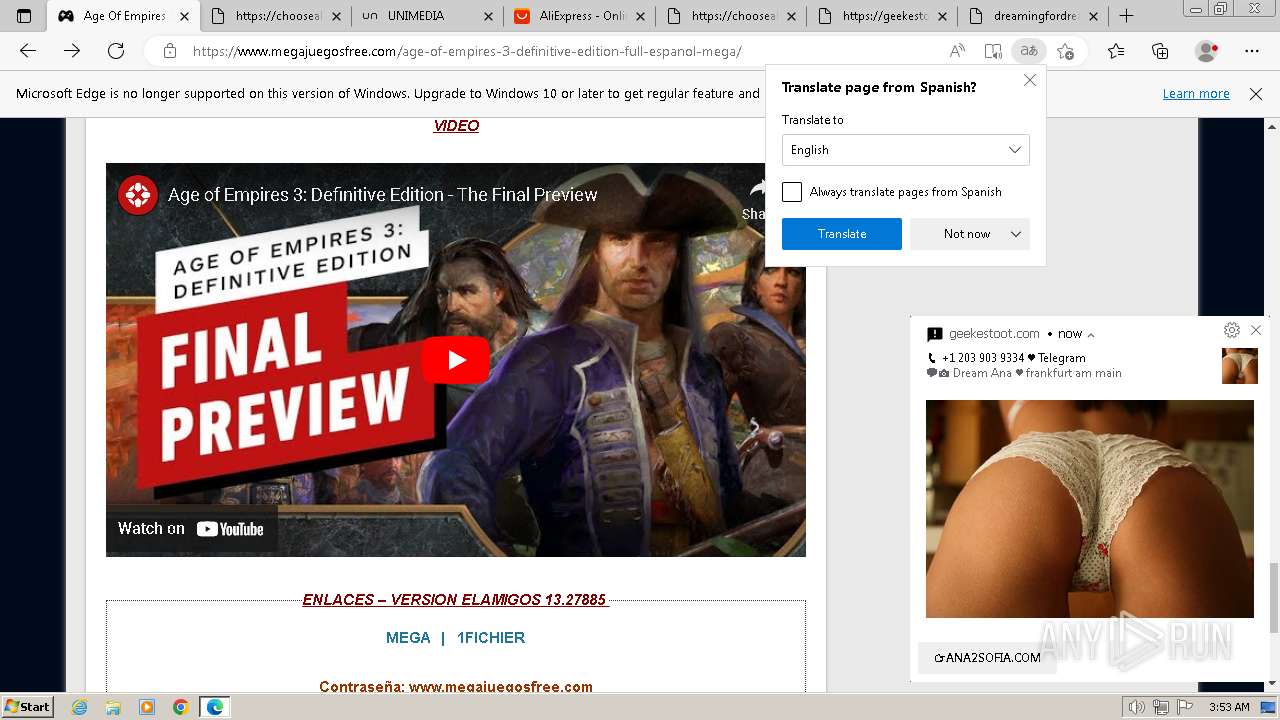The width and height of the screenshot is (1280, 720).
Task: Switch to the AliExpress tab
Action: [580, 16]
